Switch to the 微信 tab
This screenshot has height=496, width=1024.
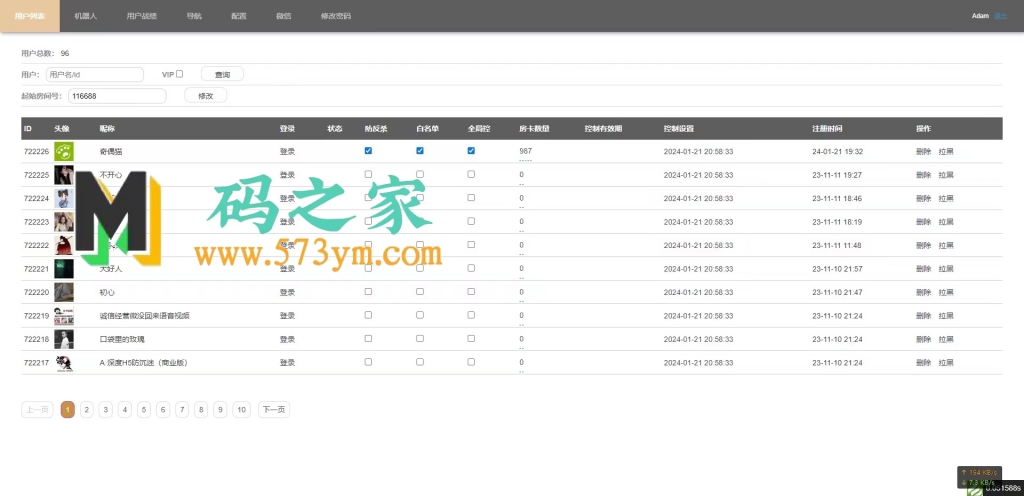click(283, 16)
